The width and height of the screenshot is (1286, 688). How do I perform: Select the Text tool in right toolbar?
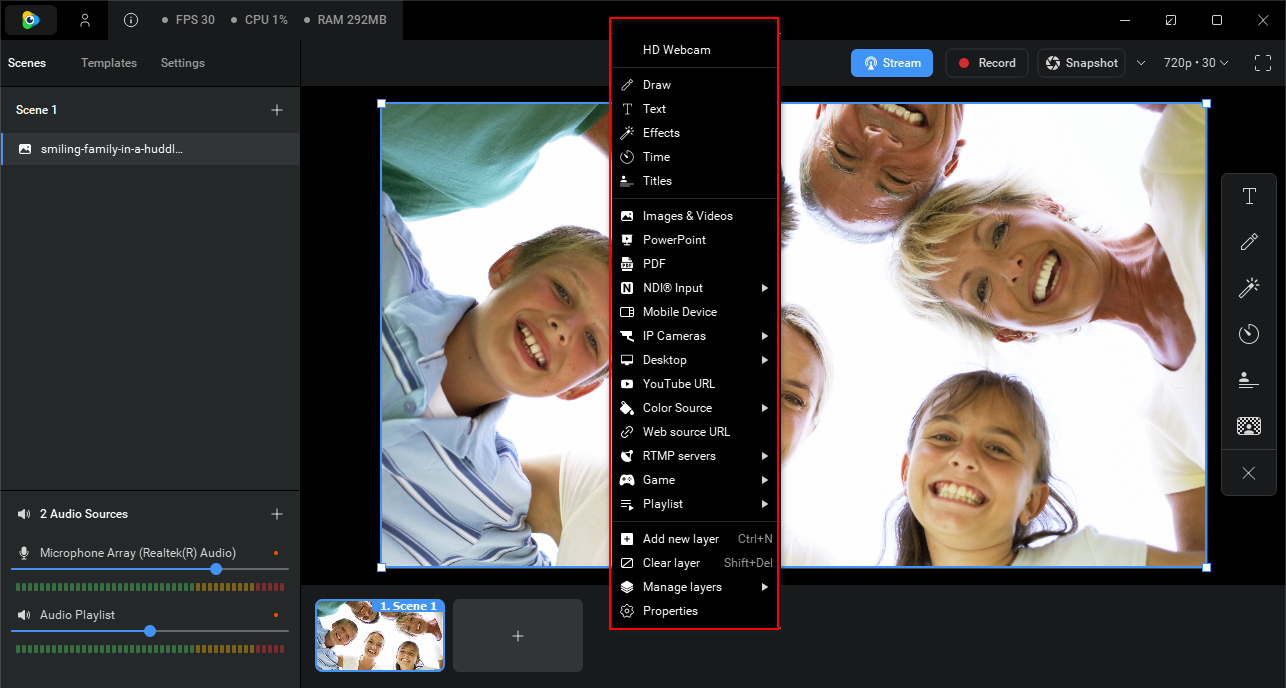tap(1248, 196)
